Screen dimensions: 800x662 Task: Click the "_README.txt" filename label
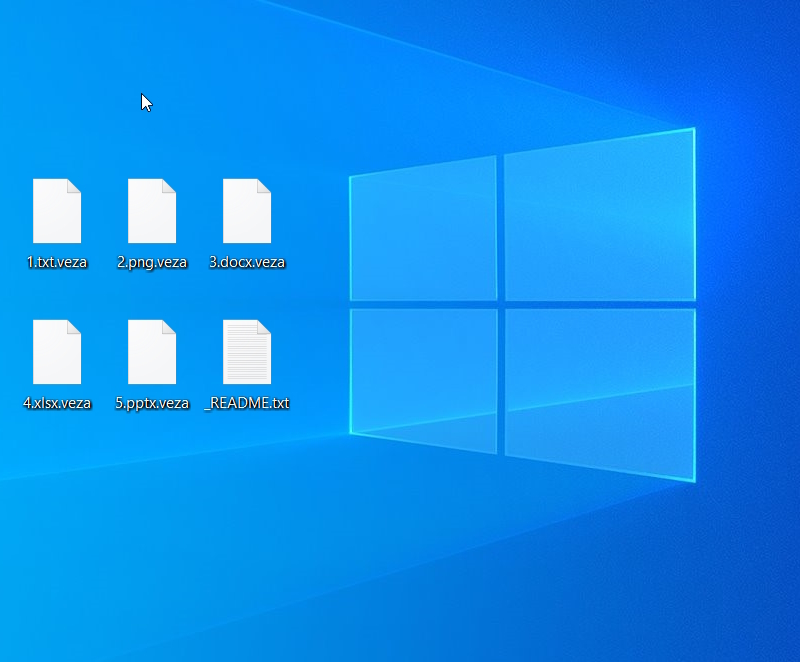click(x=247, y=404)
